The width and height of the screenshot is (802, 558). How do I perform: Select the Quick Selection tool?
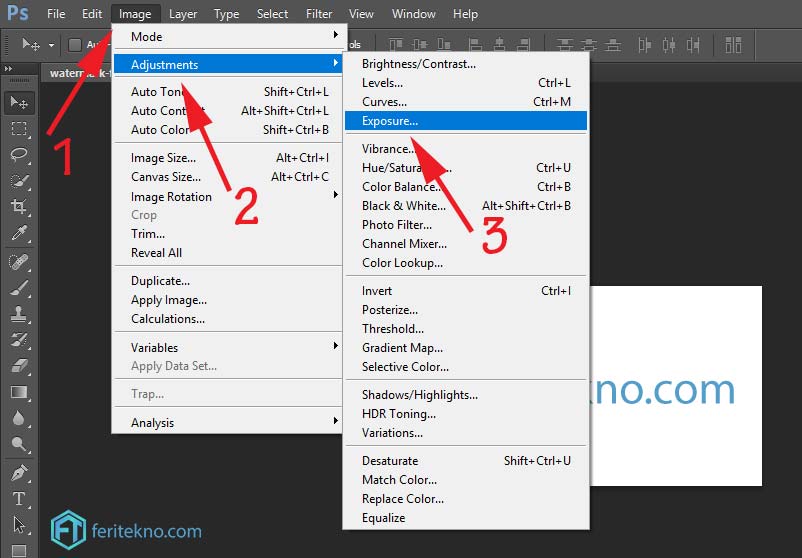(19, 181)
